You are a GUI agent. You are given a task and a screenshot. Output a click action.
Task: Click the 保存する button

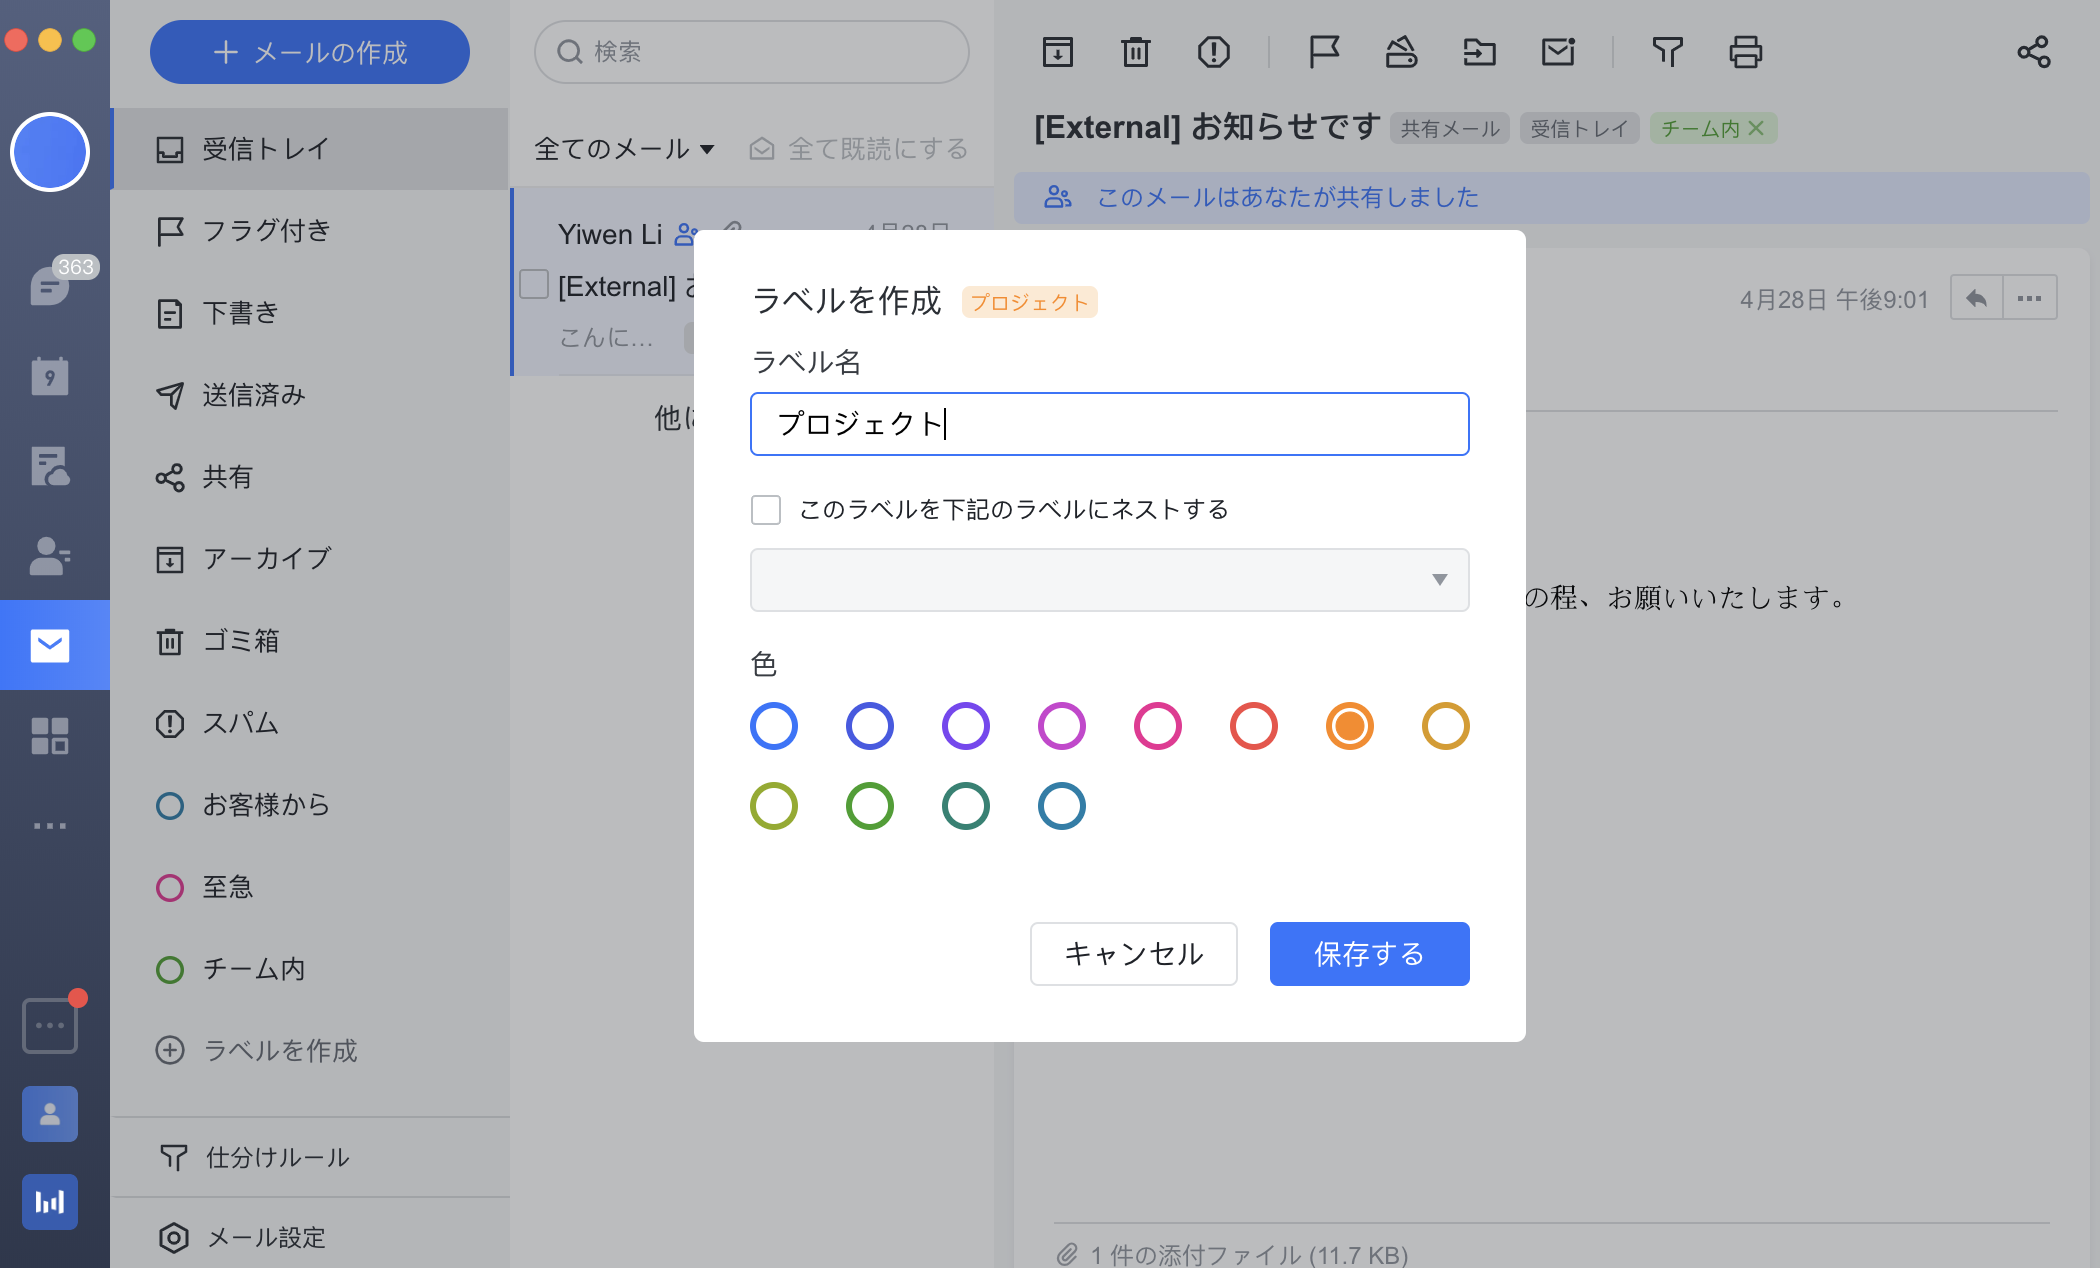coord(1369,954)
